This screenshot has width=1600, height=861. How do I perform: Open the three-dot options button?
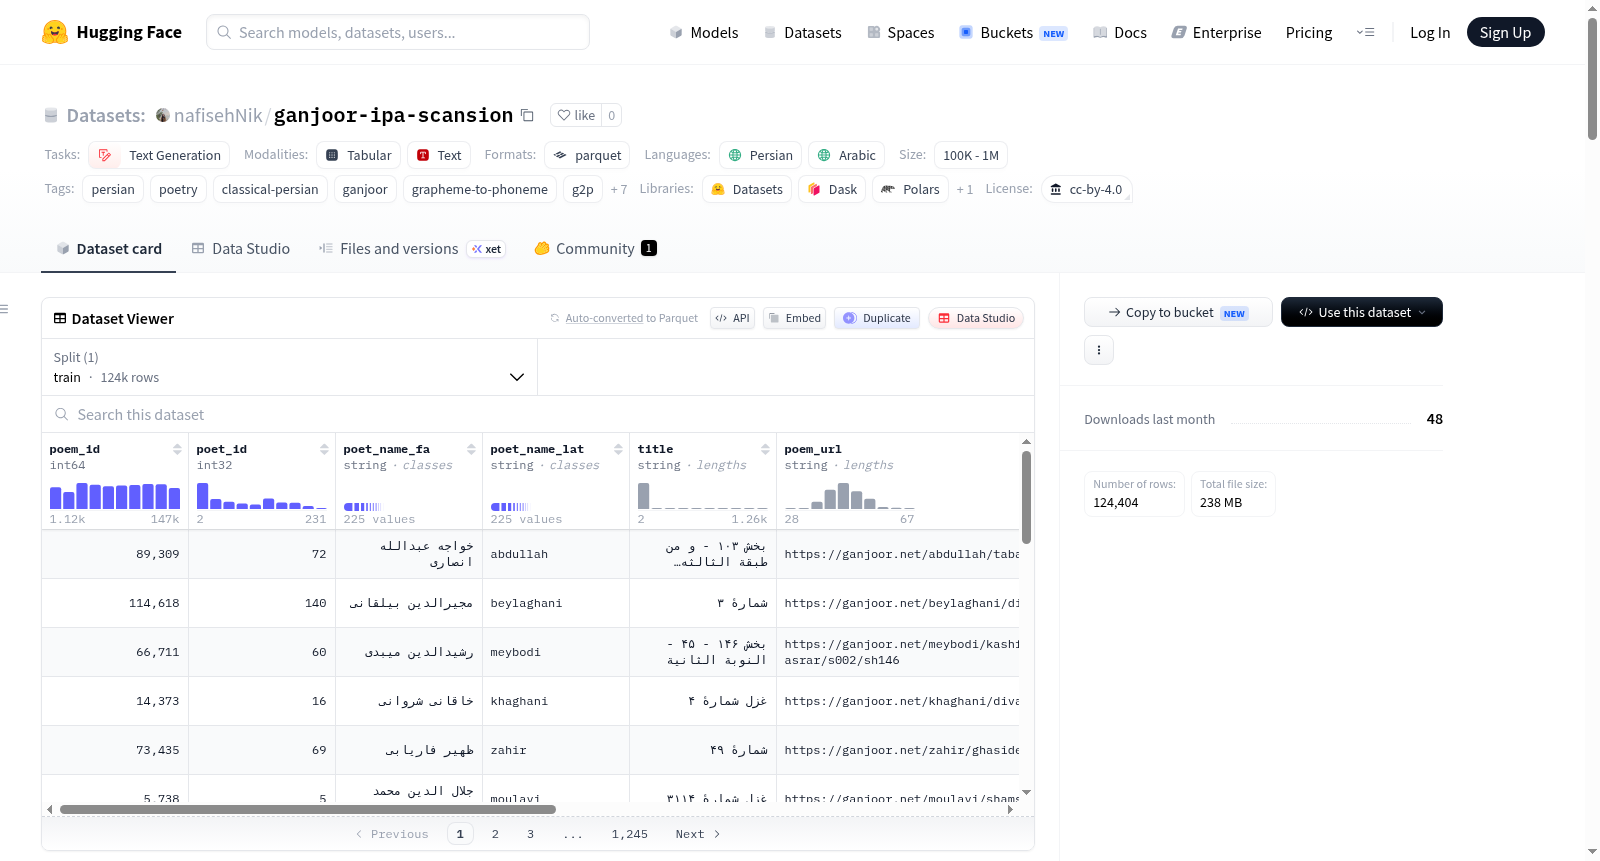[x=1099, y=350]
